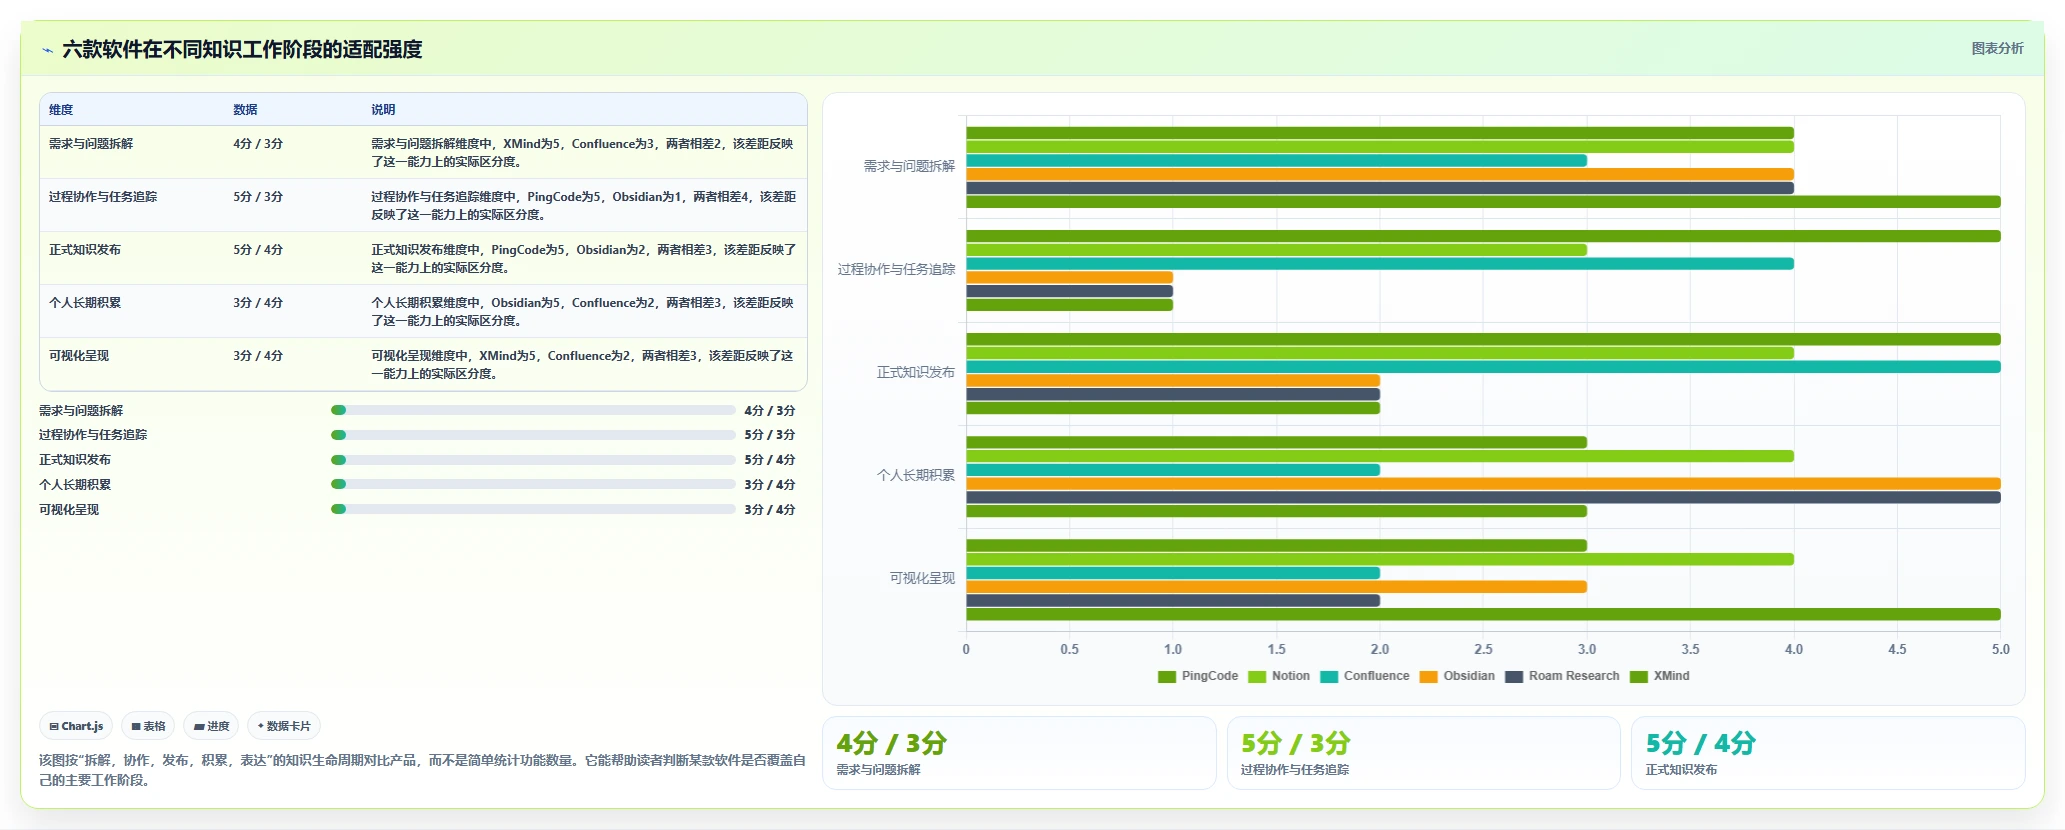Viewport: 2065px width, 830px height.
Task: Click the icon beside the chart title
Action: click(x=47, y=50)
